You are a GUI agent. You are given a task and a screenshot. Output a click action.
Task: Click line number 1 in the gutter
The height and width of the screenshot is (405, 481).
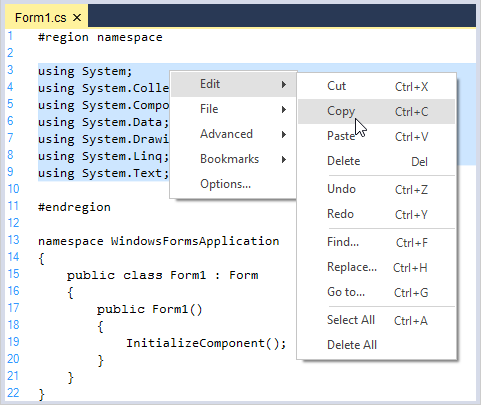click(x=10, y=36)
